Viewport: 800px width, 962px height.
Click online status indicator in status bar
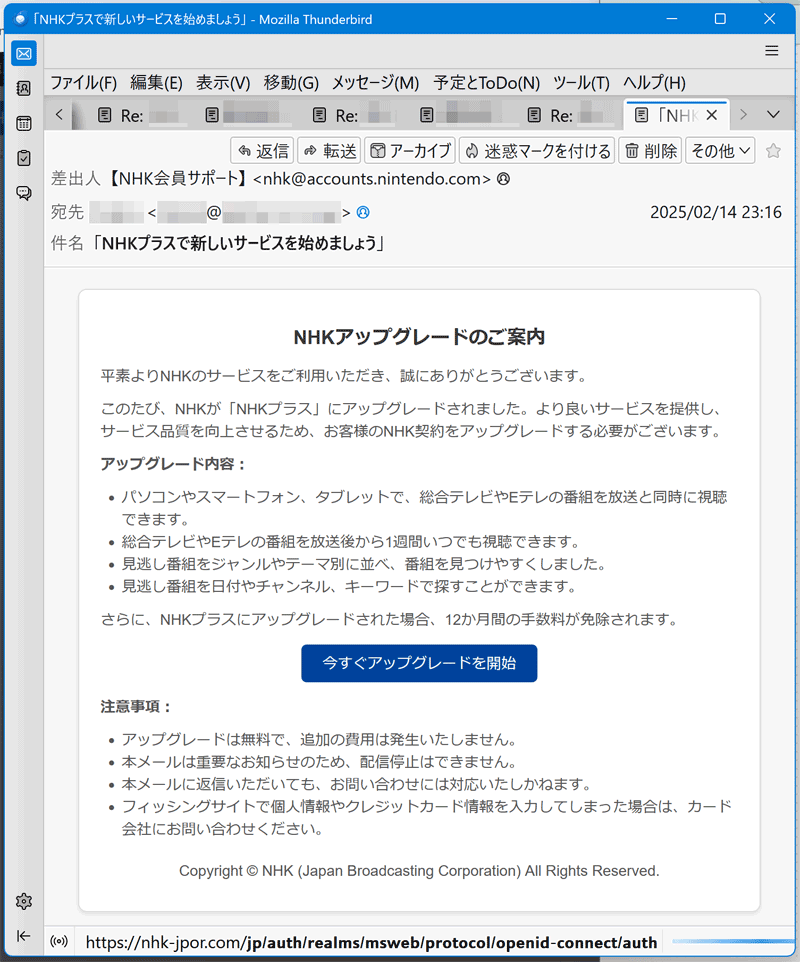[x=59, y=942]
